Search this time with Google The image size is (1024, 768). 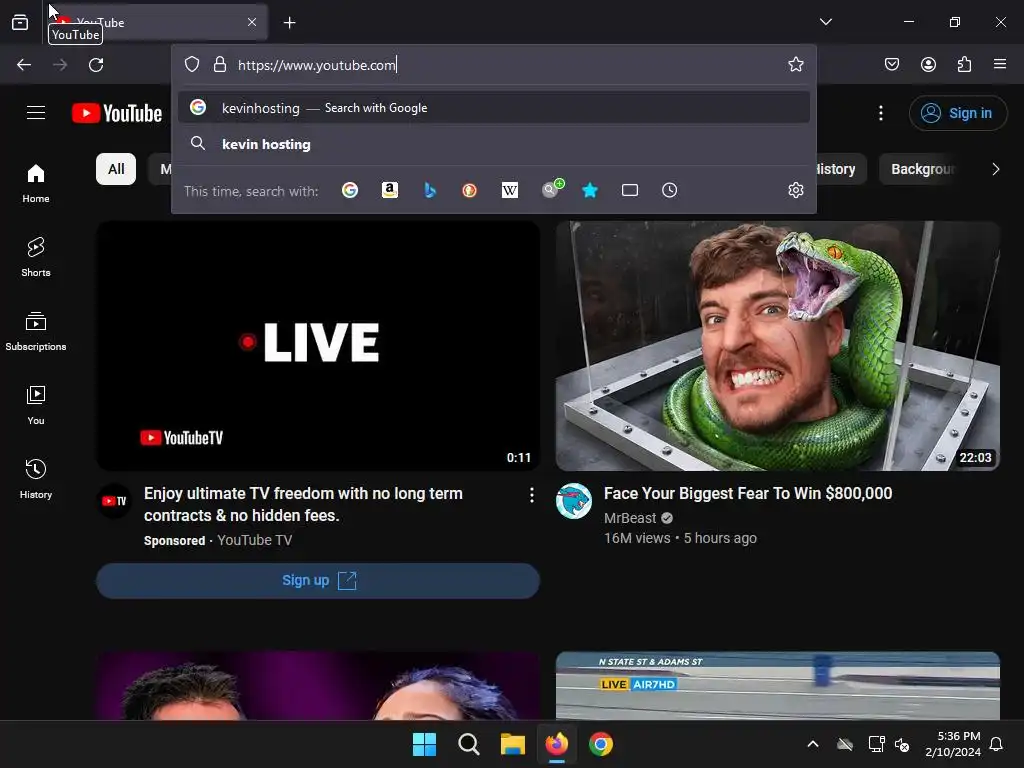[x=350, y=190]
